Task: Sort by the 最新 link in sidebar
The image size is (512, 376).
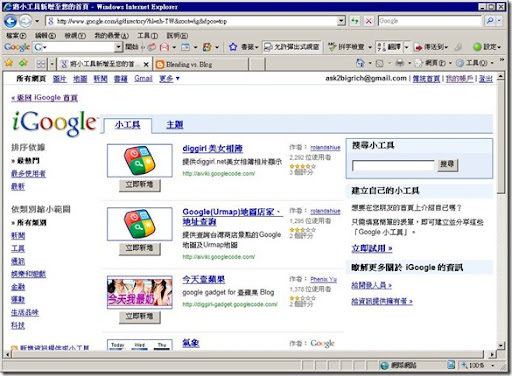Action: click(x=18, y=186)
